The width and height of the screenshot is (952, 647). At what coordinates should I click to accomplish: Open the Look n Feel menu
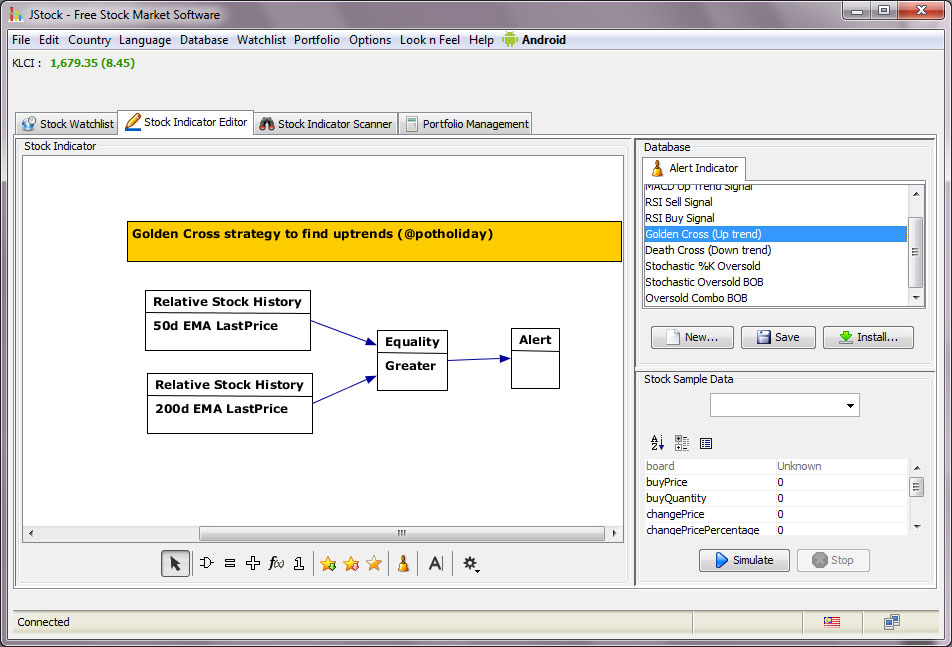pyautogui.click(x=430, y=40)
